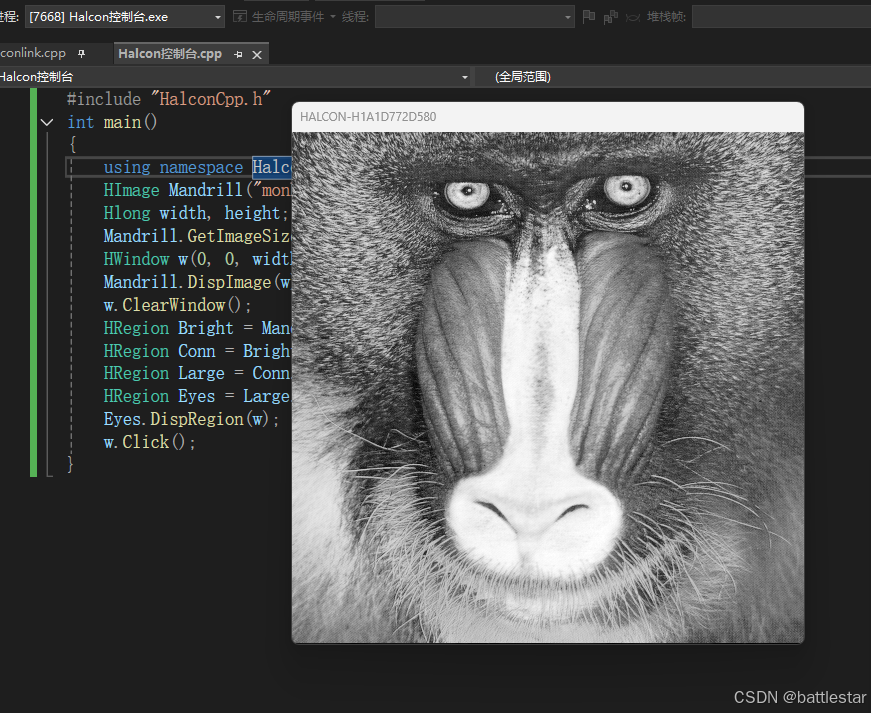Open the process dropdown showing Halcon控制台.exe
This screenshot has height=713, width=871.
pos(124,17)
